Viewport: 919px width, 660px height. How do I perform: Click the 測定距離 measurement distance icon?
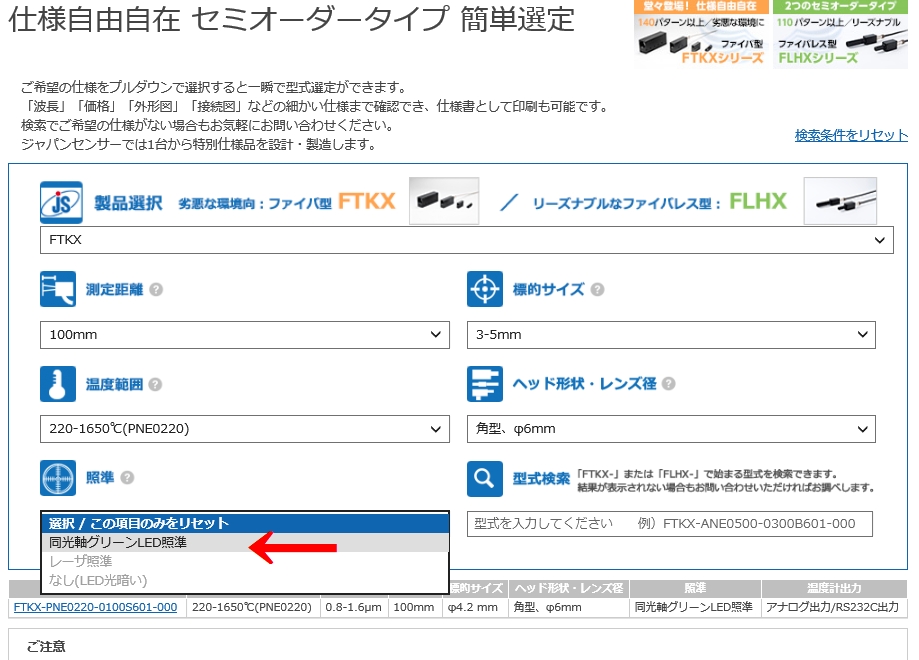point(57,289)
